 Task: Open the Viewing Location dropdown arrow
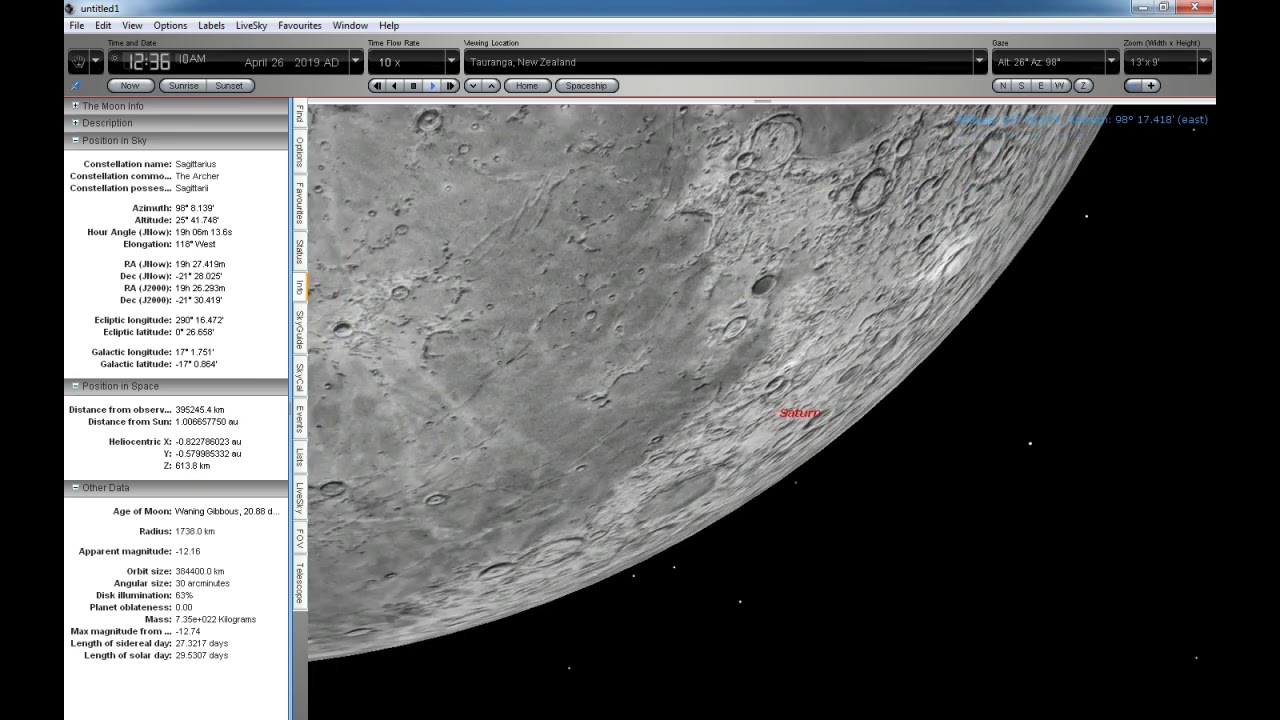[x=980, y=62]
